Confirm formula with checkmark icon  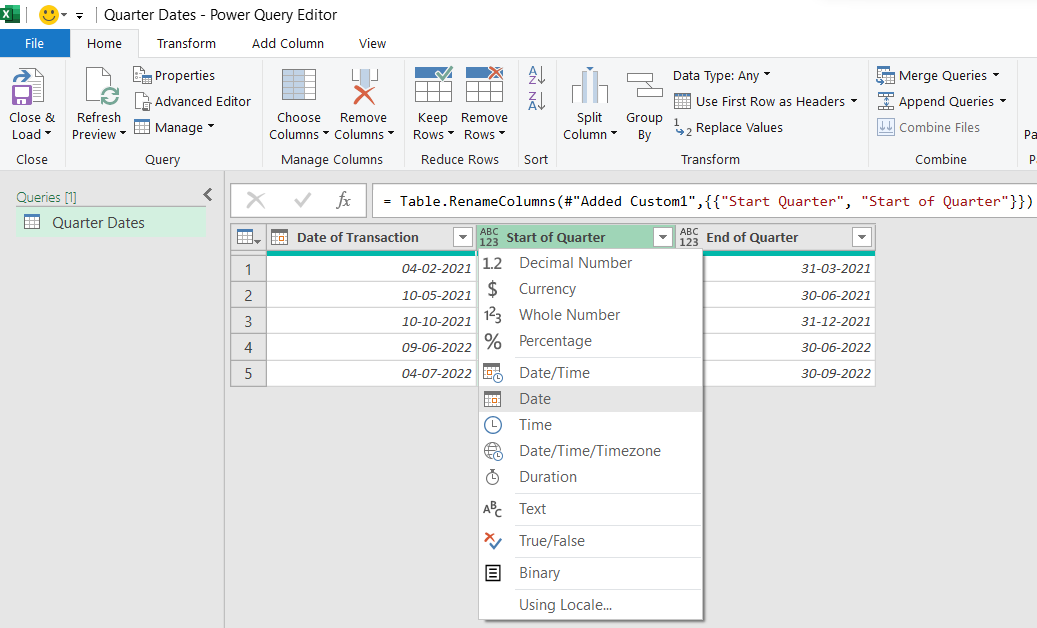(302, 200)
